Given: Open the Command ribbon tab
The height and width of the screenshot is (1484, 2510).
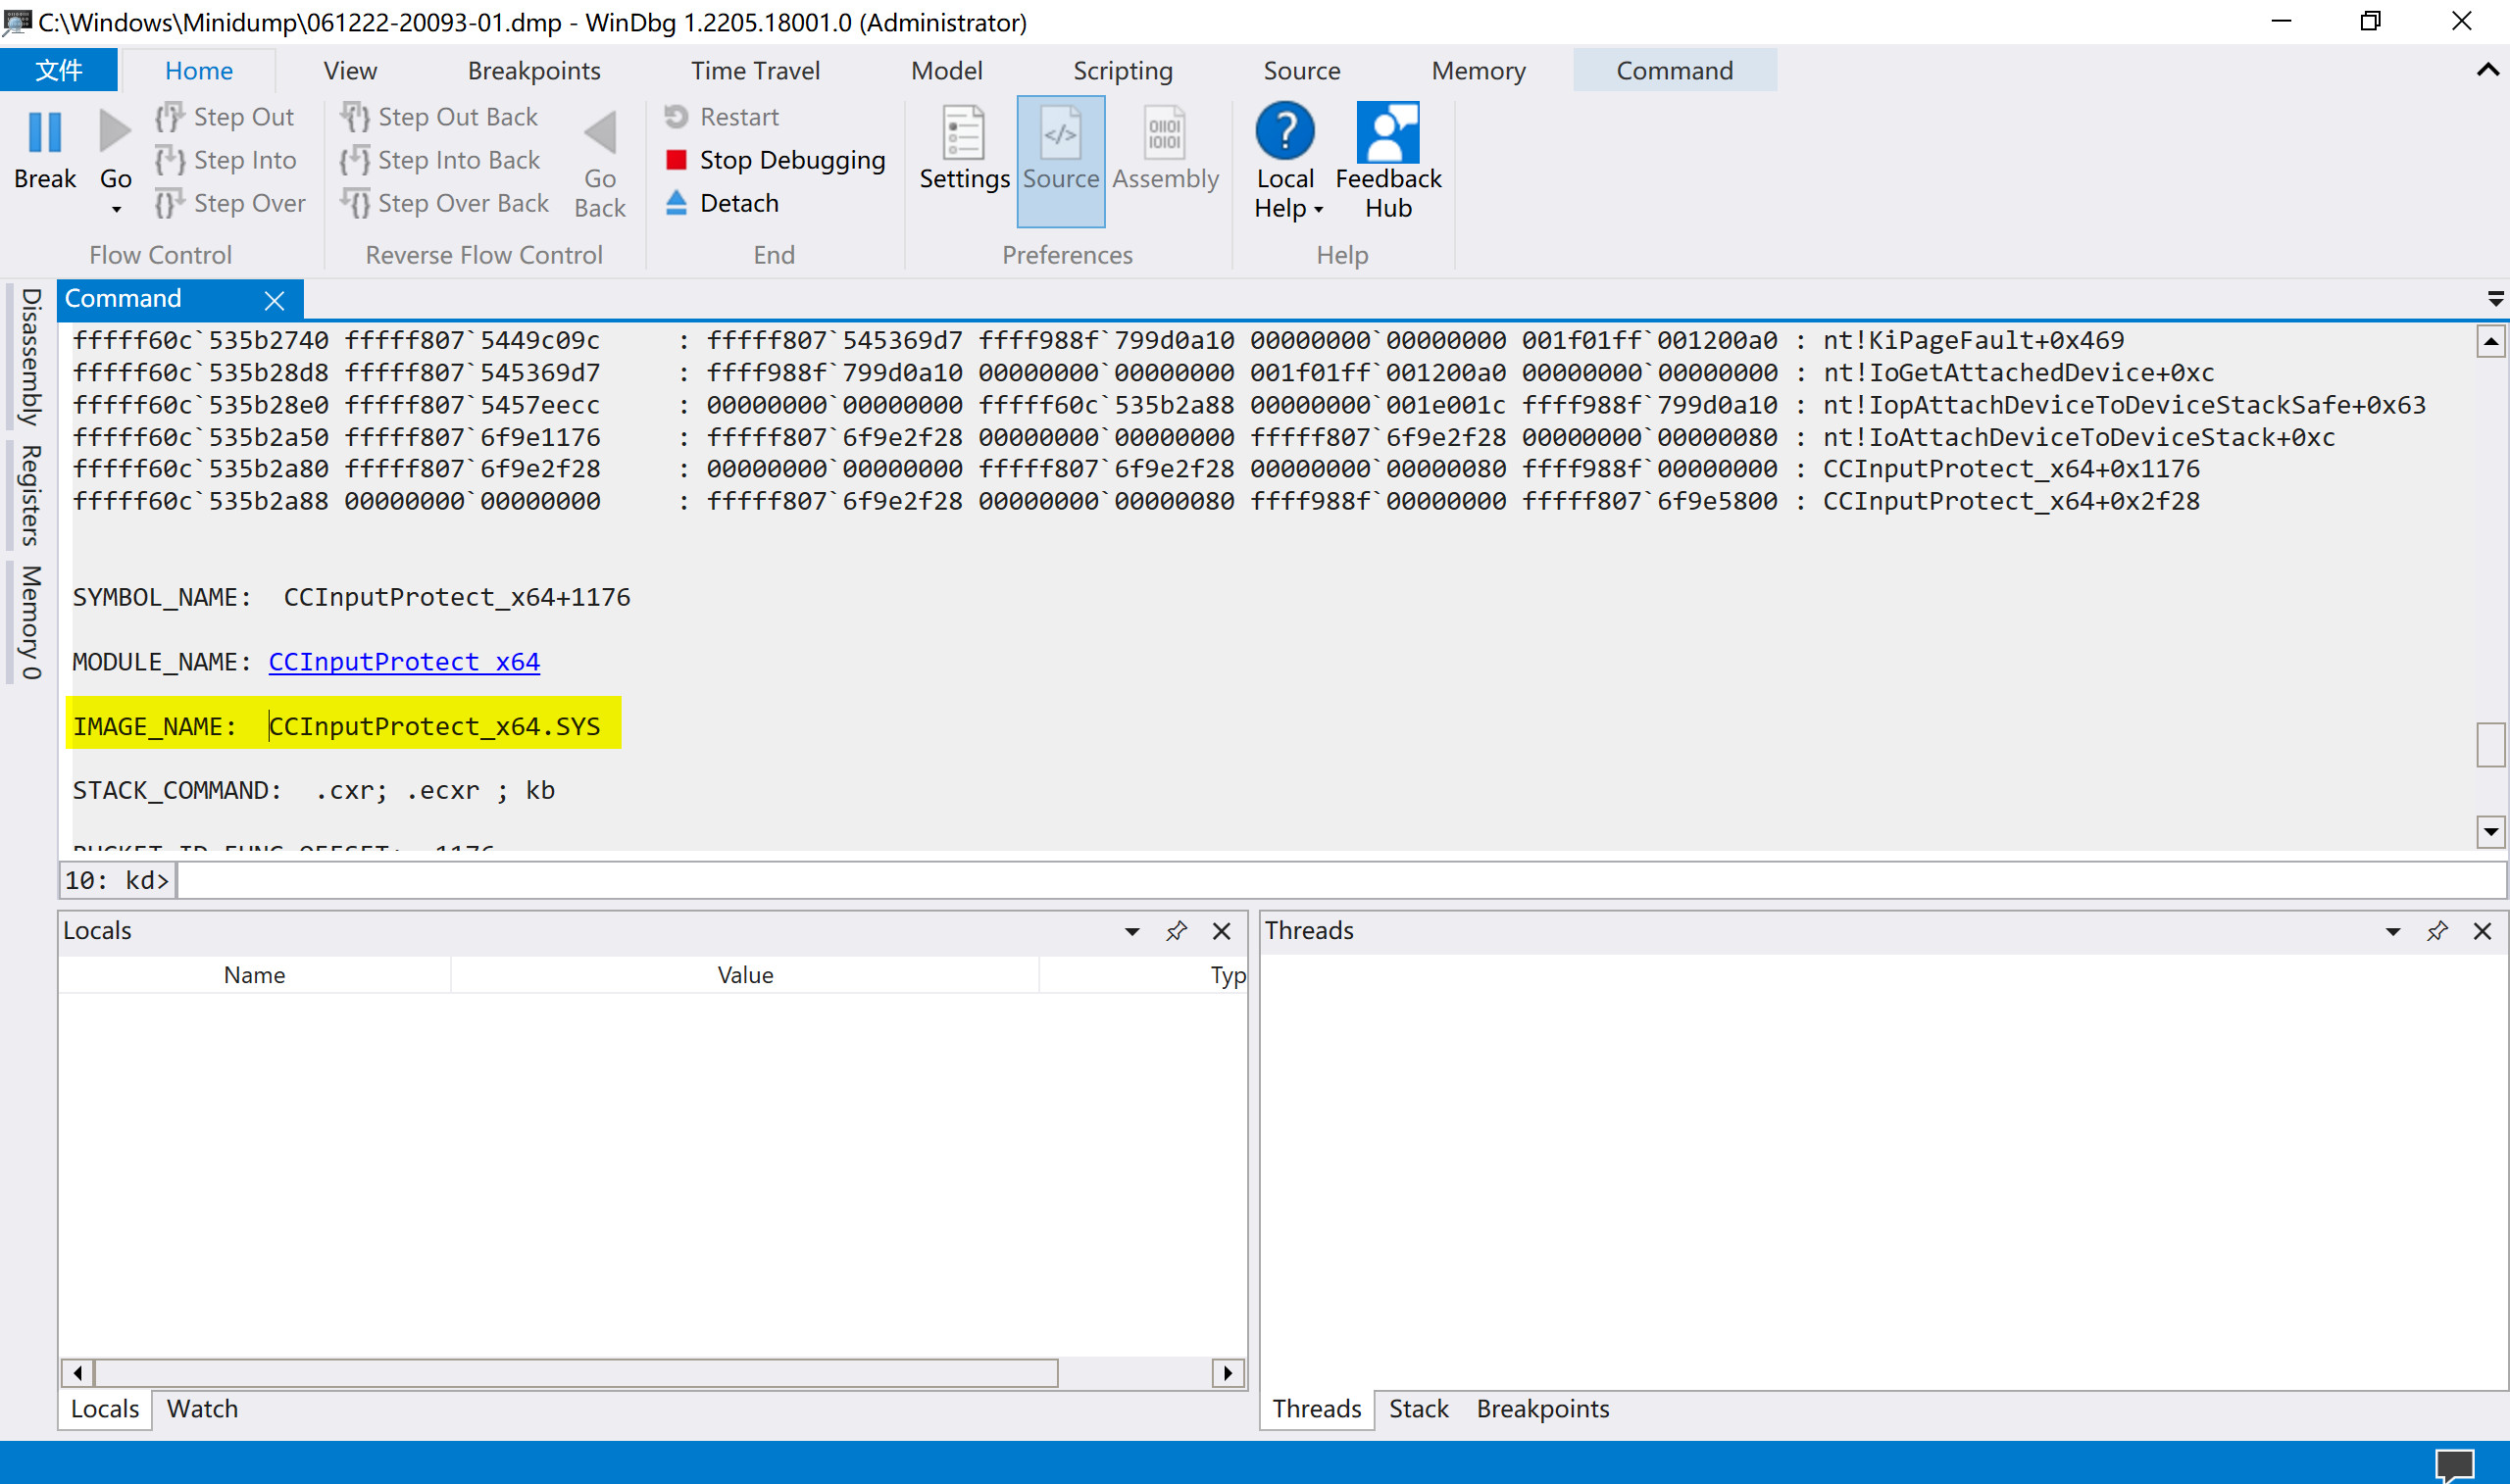Looking at the screenshot, I should pyautogui.click(x=1675, y=70).
